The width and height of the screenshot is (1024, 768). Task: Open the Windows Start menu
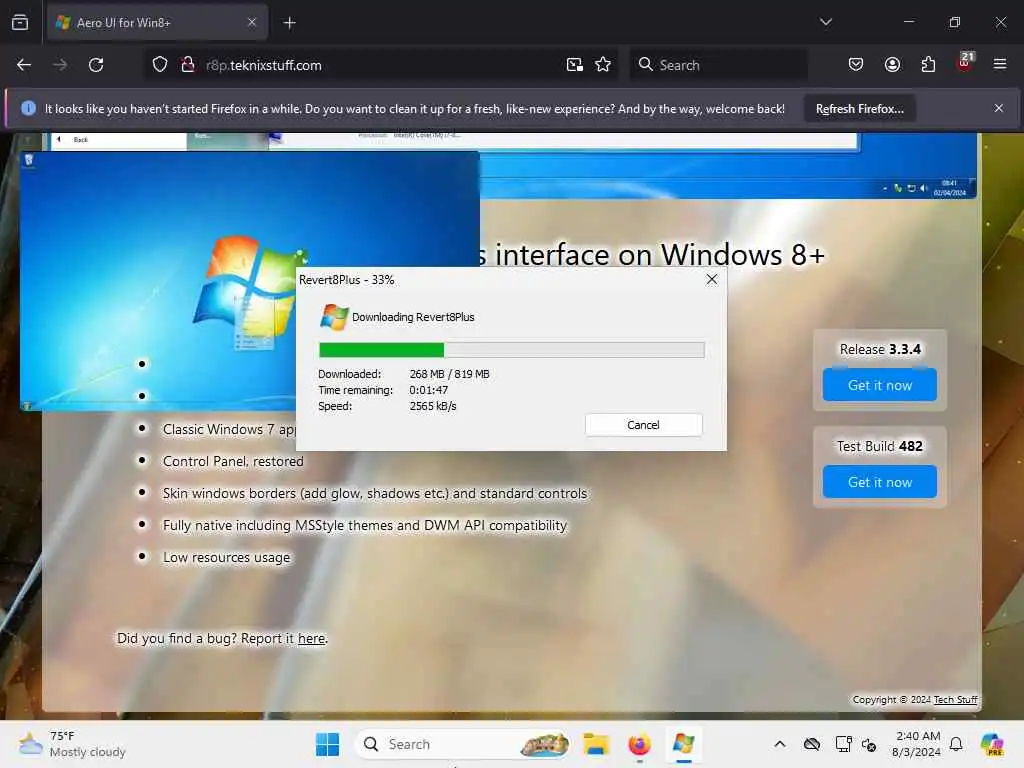pyautogui.click(x=327, y=744)
